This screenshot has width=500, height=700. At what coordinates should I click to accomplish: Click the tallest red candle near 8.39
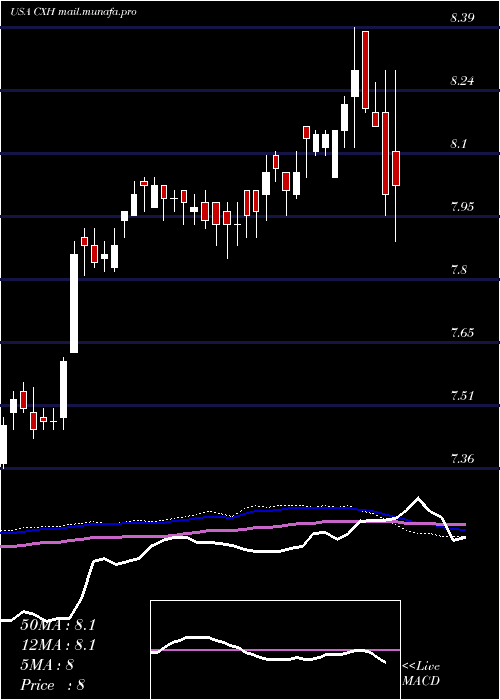pos(365,70)
